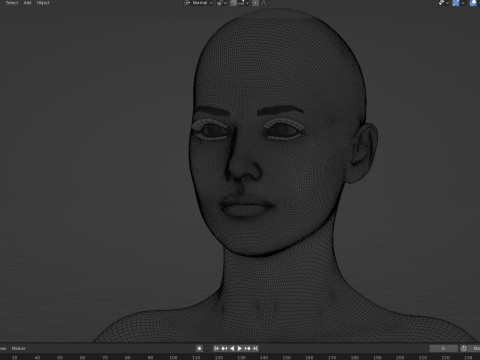Jump to next keyframe
This screenshot has width=480, height=360.
click(247, 348)
